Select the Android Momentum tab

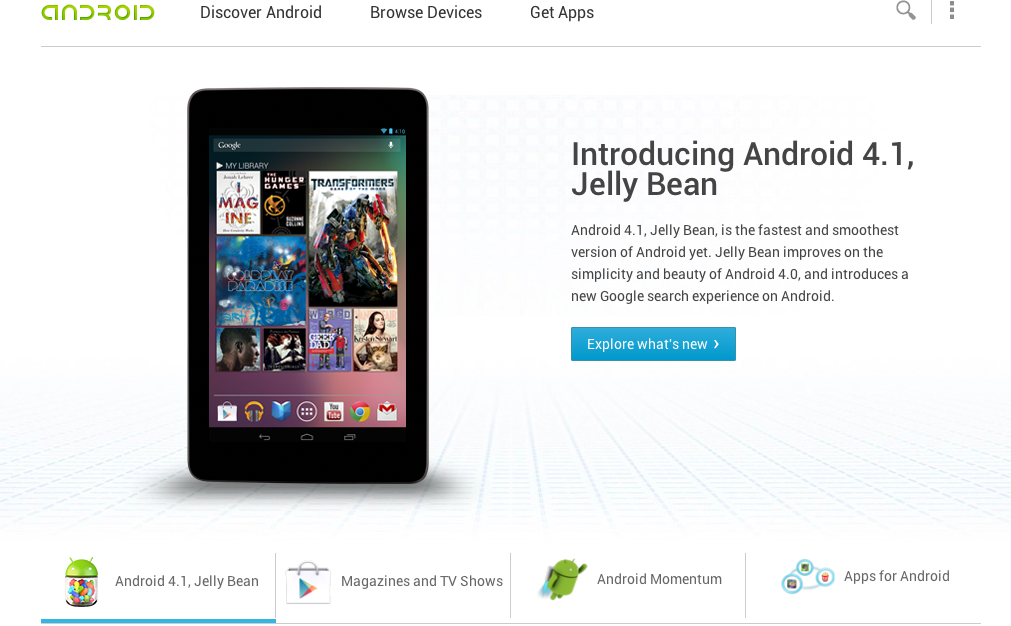coord(628,585)
